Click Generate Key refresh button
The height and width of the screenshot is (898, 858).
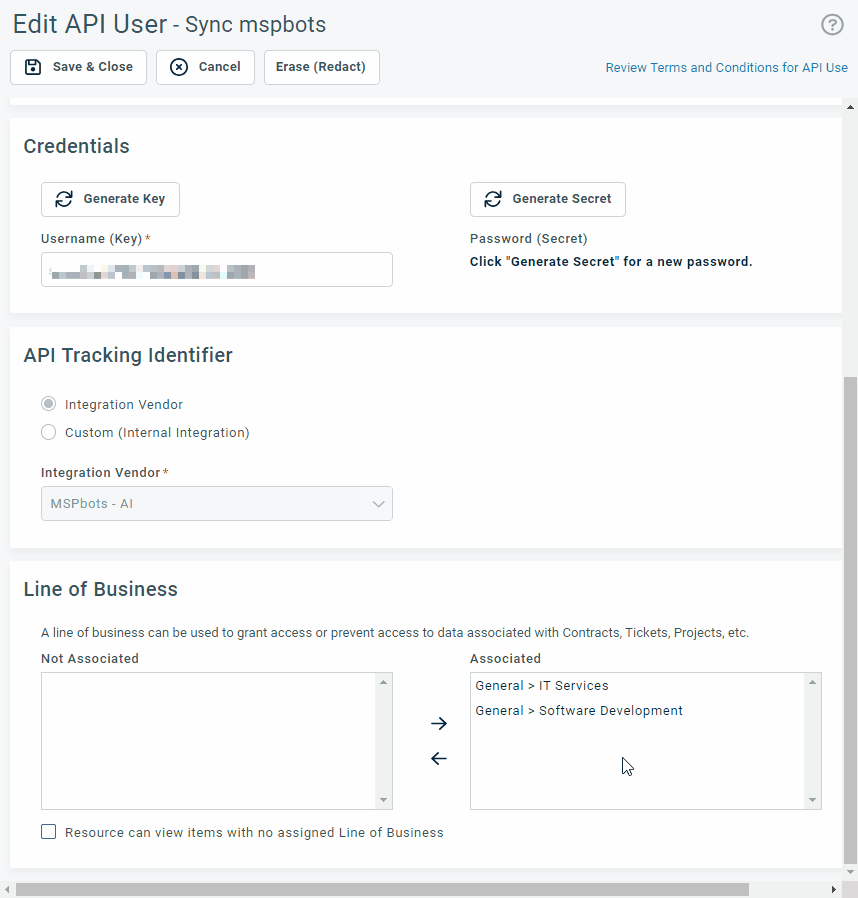(x=110, y=199)
